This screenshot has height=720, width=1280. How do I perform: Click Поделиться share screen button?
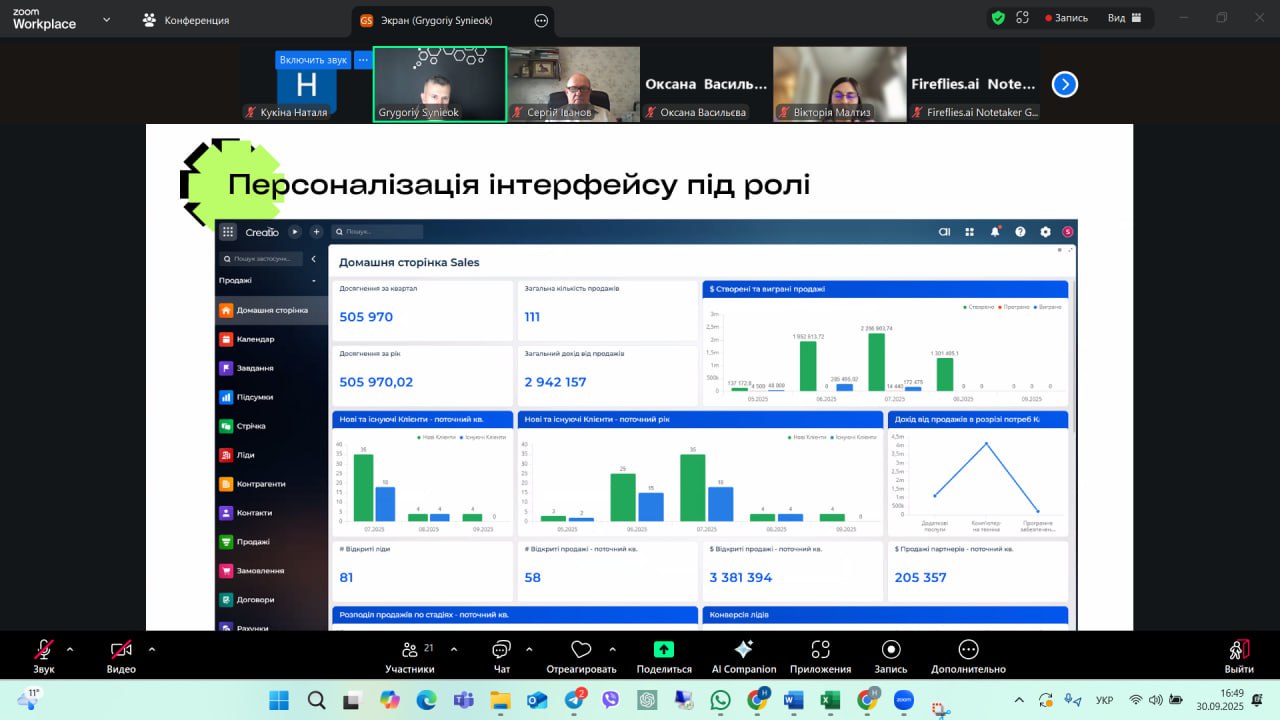pos(664,657)
